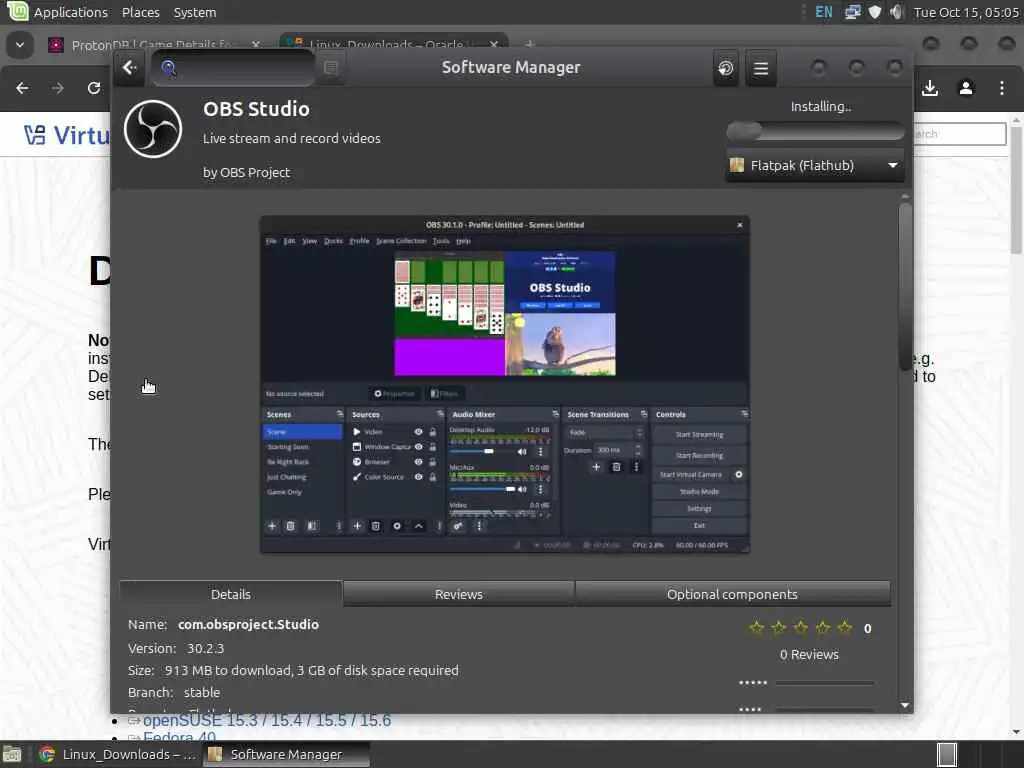Open the network connections tray icon
Viewport: 1024px width, 768px height.
pos(852,12)
